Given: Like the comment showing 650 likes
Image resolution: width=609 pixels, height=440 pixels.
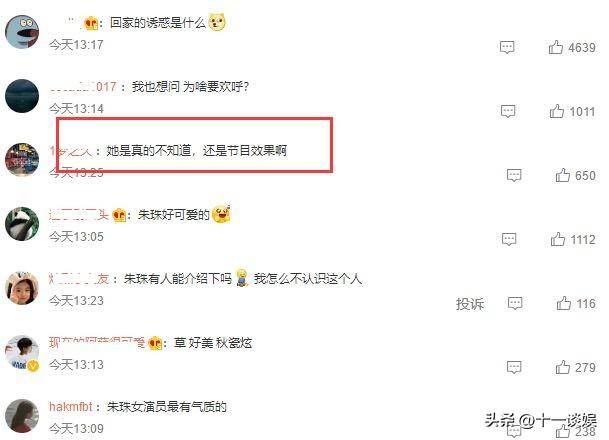Looking at the screenshot, I should [562, 175].
